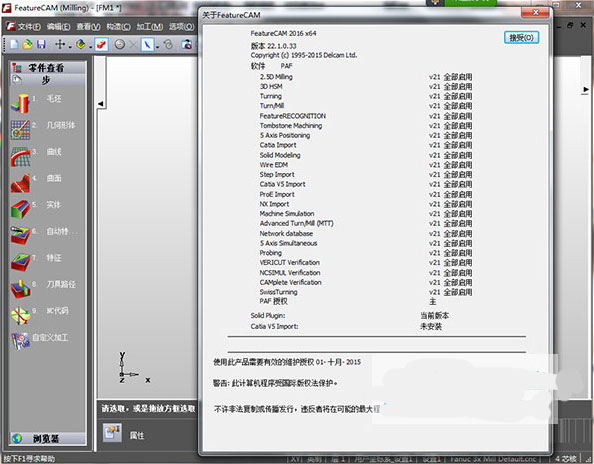Open the 自定义加工 custom machining icon
The width and height of the screenshot is (594, 464).
coord(20,341)
